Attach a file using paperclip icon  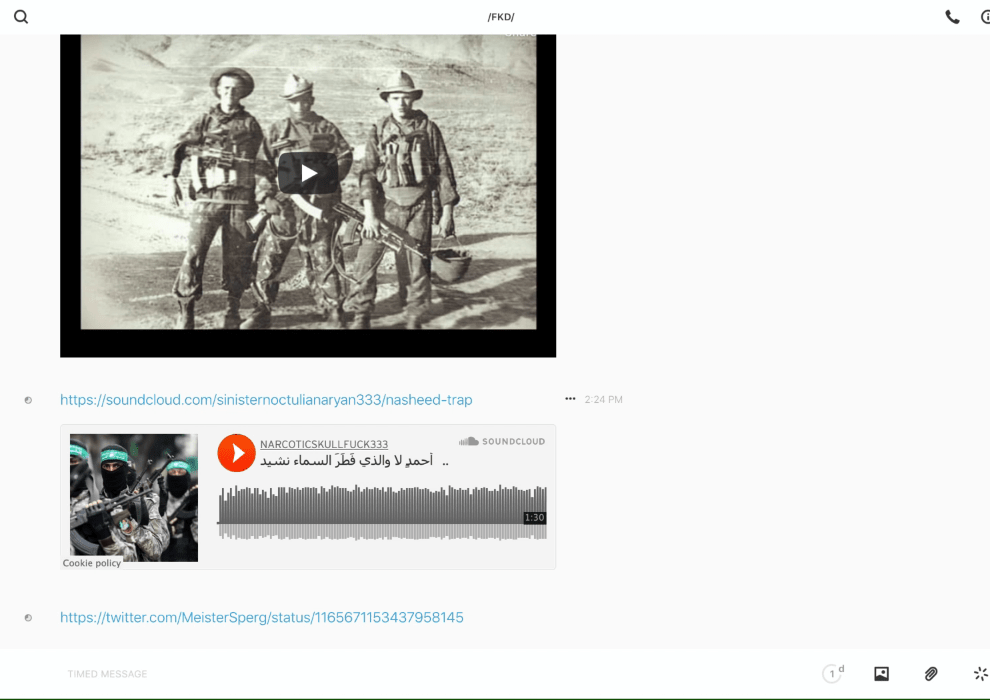pyautogui.click(x=931, y=674)
